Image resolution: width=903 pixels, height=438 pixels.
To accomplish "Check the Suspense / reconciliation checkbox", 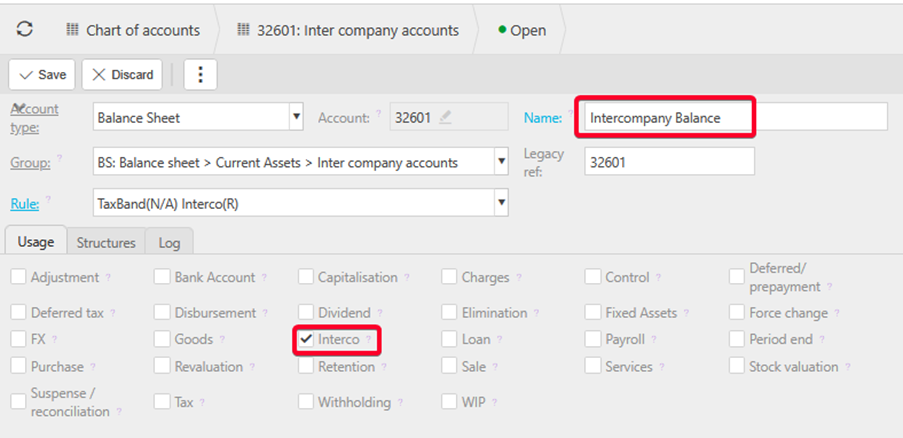I will pos(18,402).
